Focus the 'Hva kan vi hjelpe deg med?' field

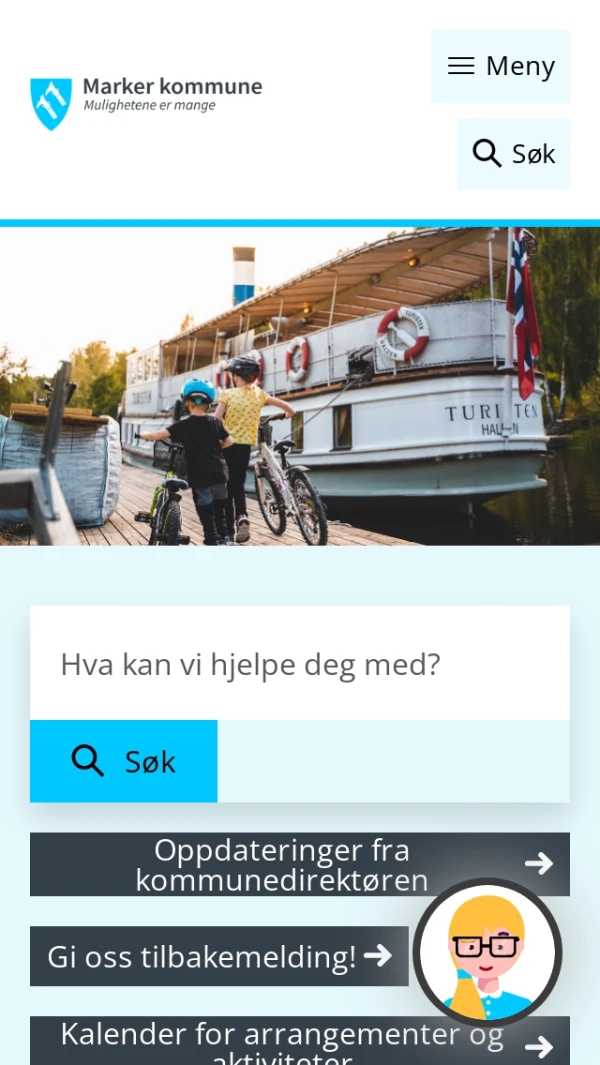click(x=300, y=664)
